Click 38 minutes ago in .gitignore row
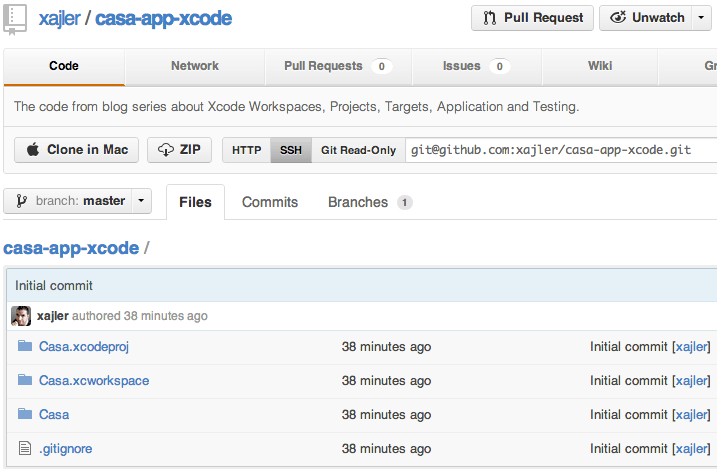 click(386, 449)
